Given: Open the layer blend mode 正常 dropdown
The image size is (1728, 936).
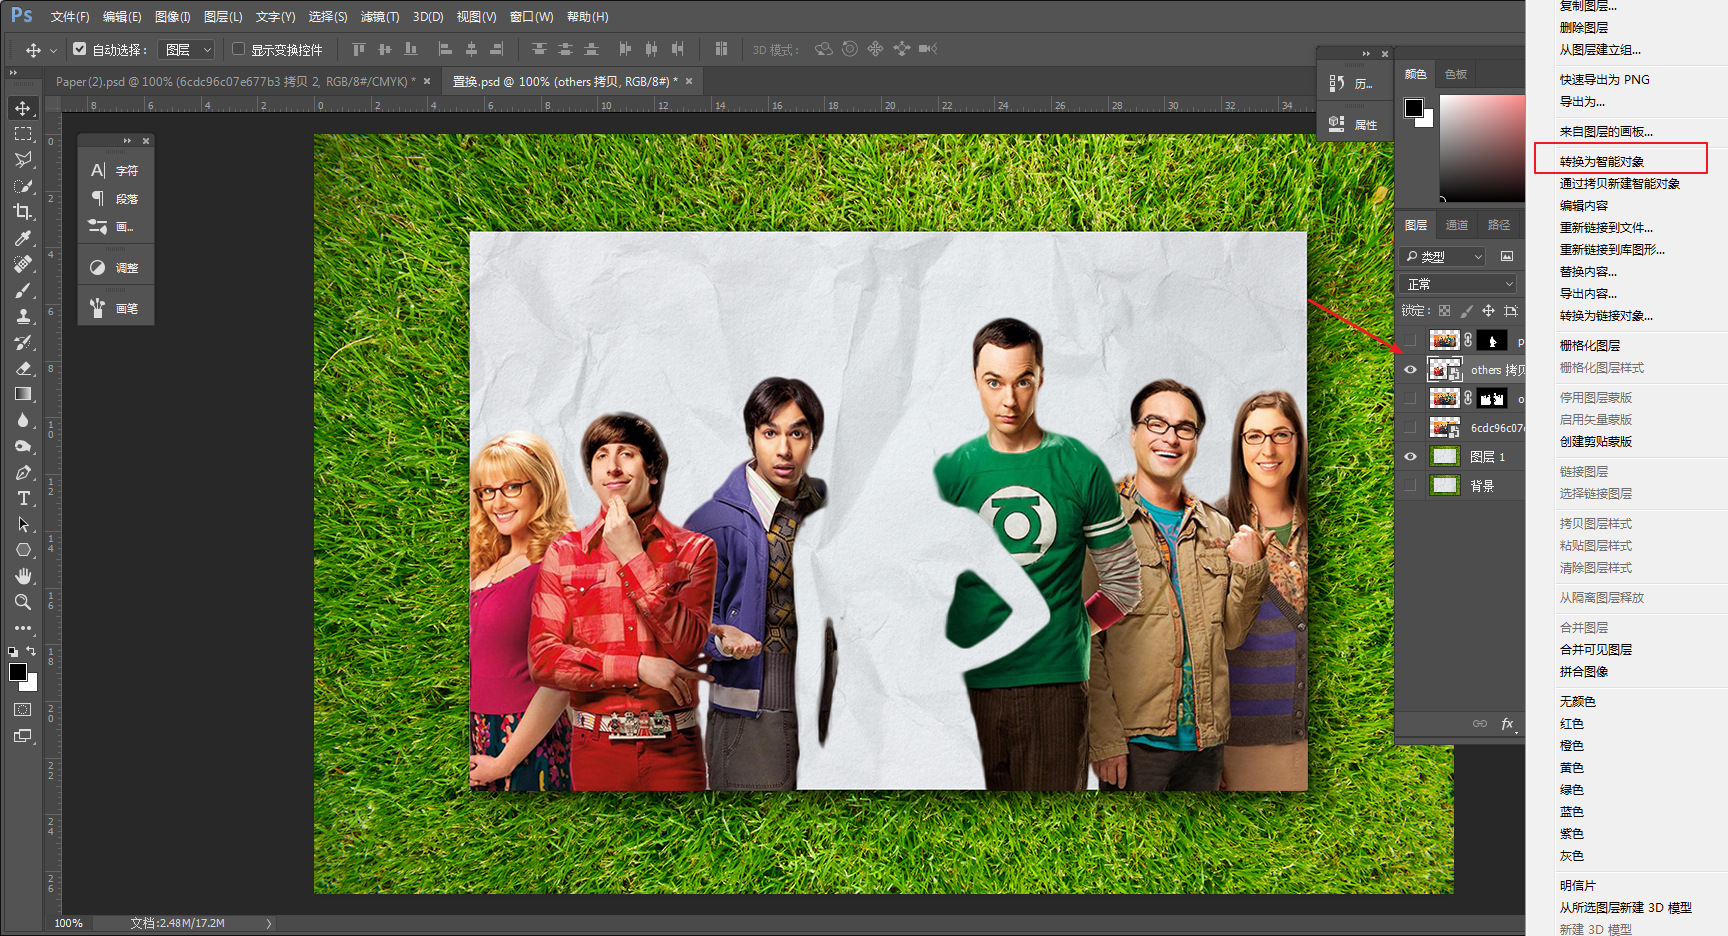Looking at the screenshot, I should (x=1458, y=284).
